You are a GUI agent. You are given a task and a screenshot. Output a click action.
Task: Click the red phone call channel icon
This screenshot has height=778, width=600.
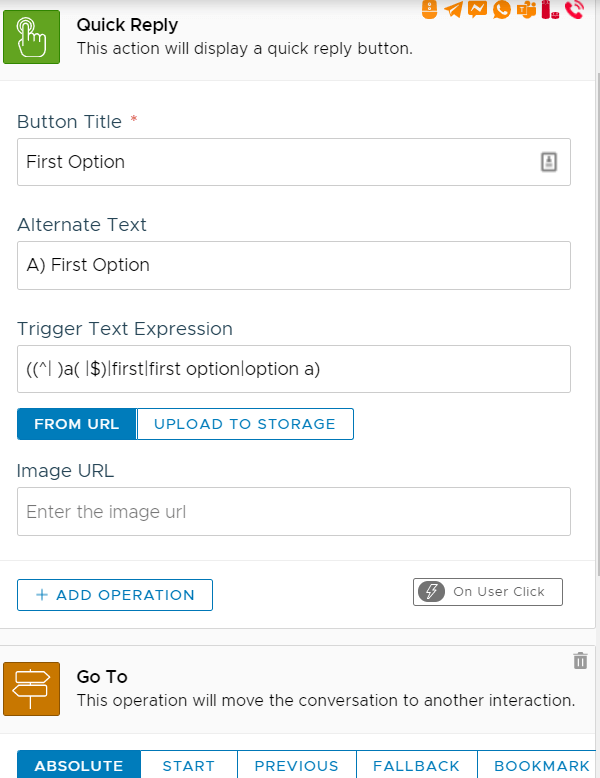click(x=574, y=9)
